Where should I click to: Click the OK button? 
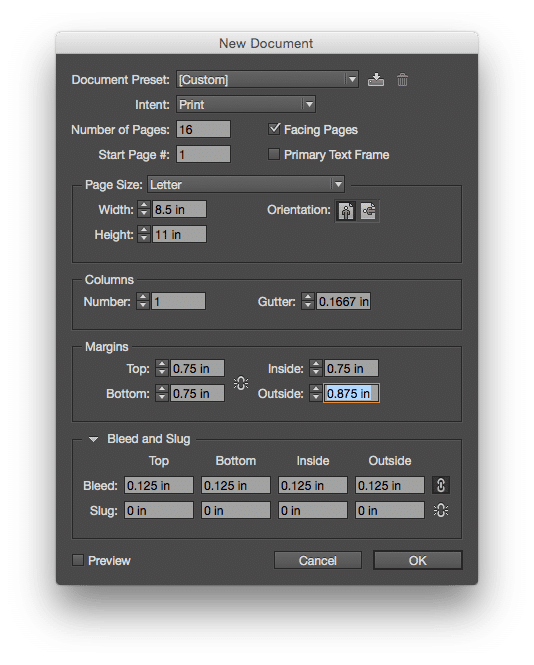[418, 560]
